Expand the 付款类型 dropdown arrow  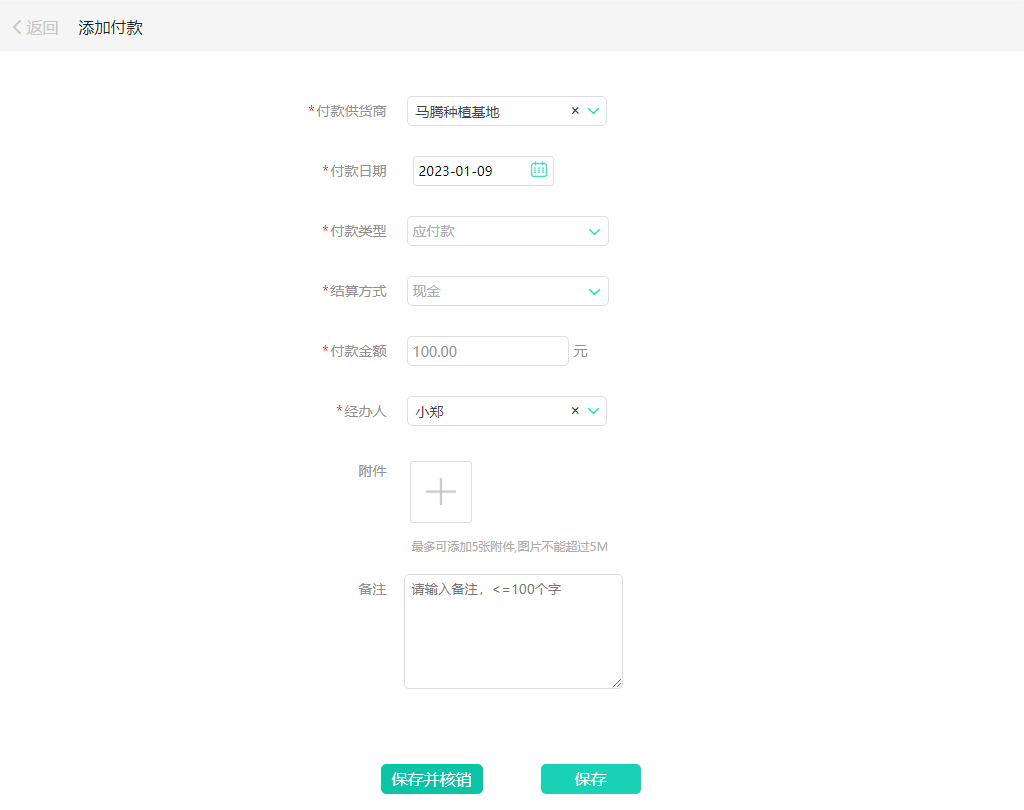tap(594, 232)
